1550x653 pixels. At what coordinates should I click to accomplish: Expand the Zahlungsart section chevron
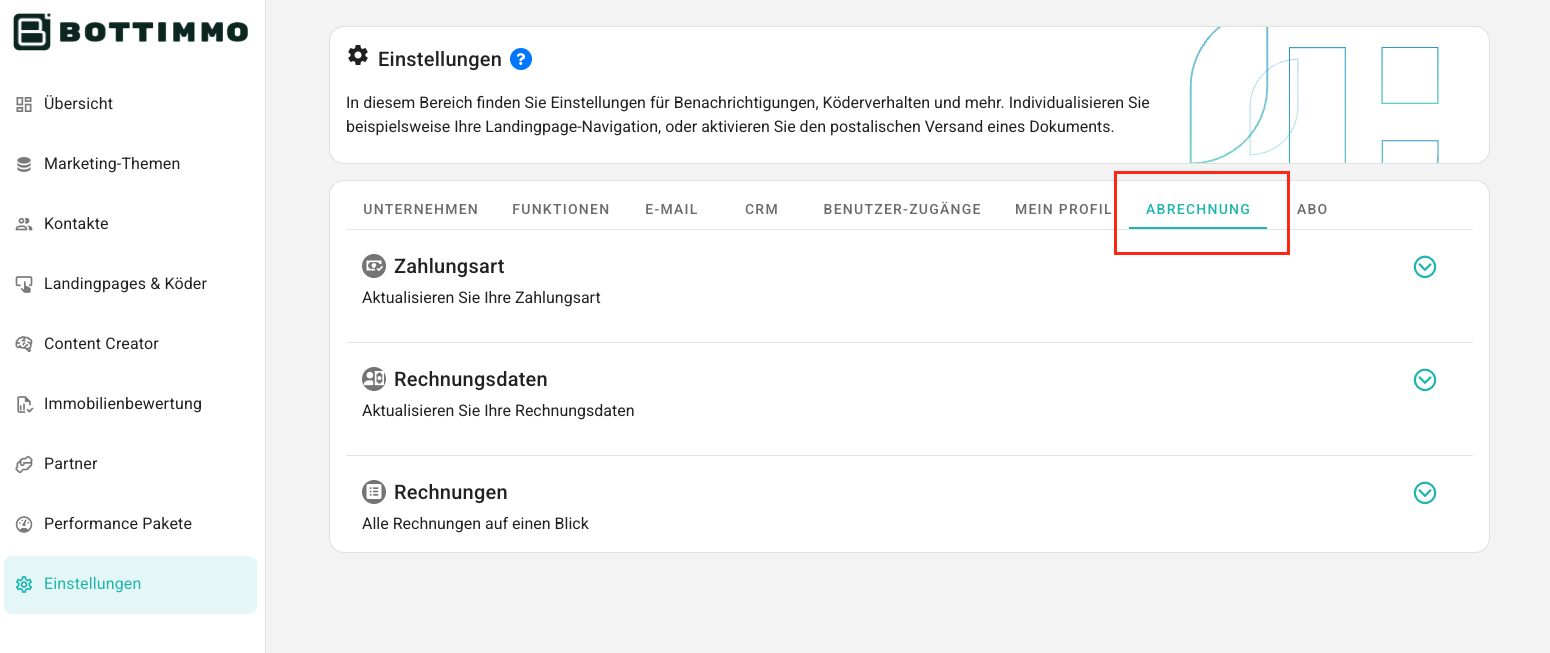point(1425,267)
